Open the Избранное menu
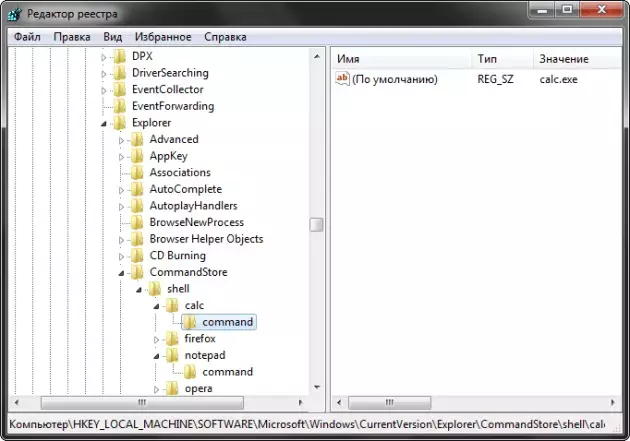The image size is (630, 441). tap(163, 37)
